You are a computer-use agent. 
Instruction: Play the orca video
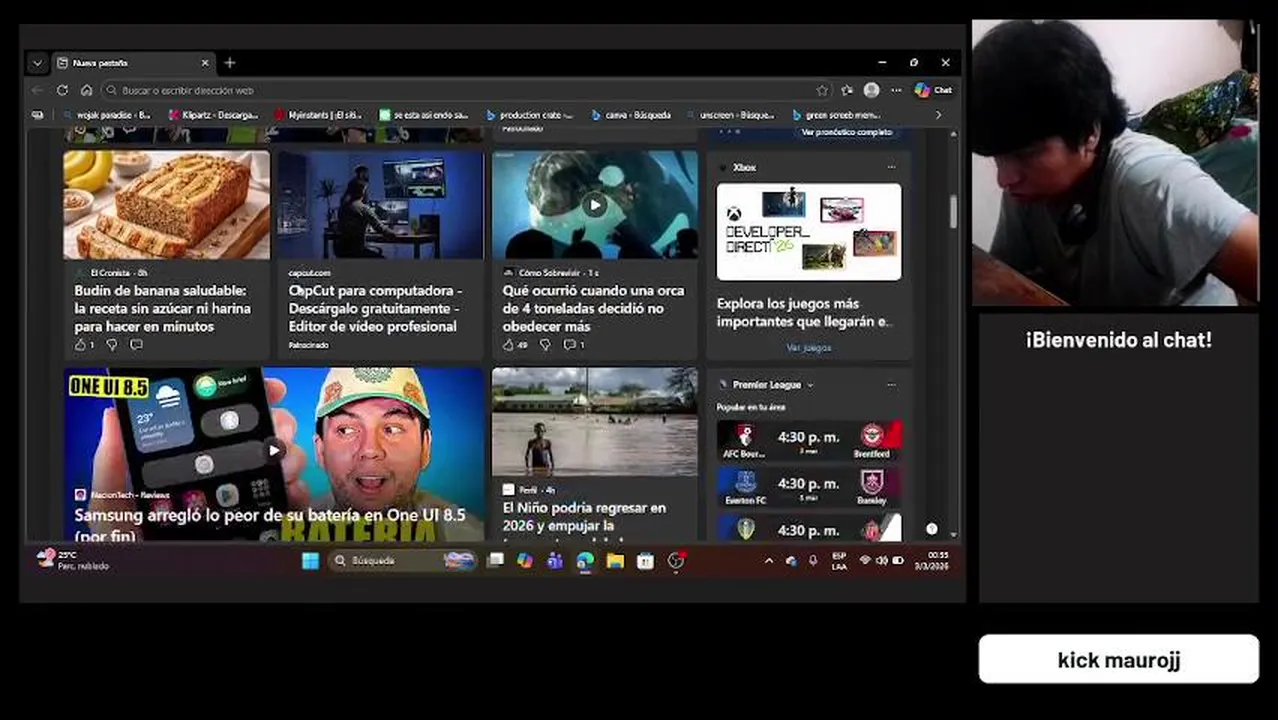pyautogui.click(x=595, y=205)
